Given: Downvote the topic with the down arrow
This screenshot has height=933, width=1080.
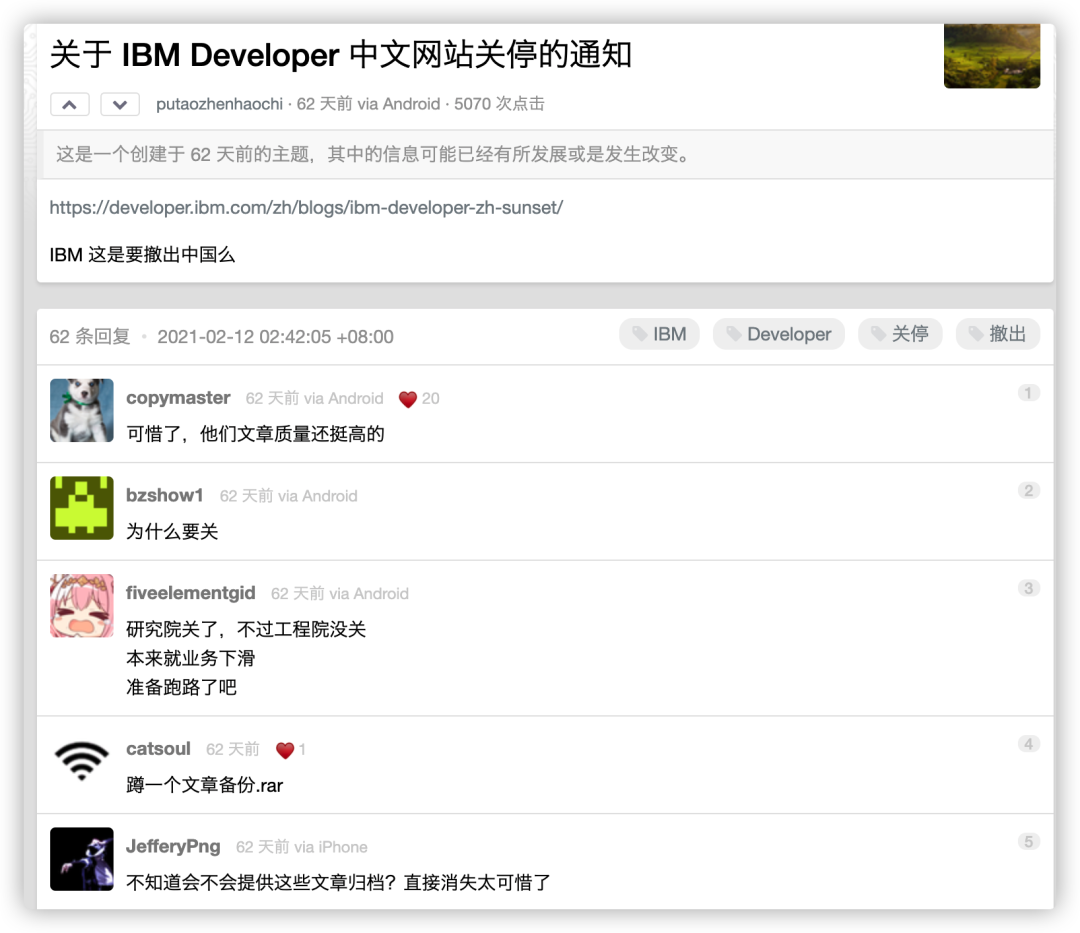Looking at the screenshot, I should 120,105.
